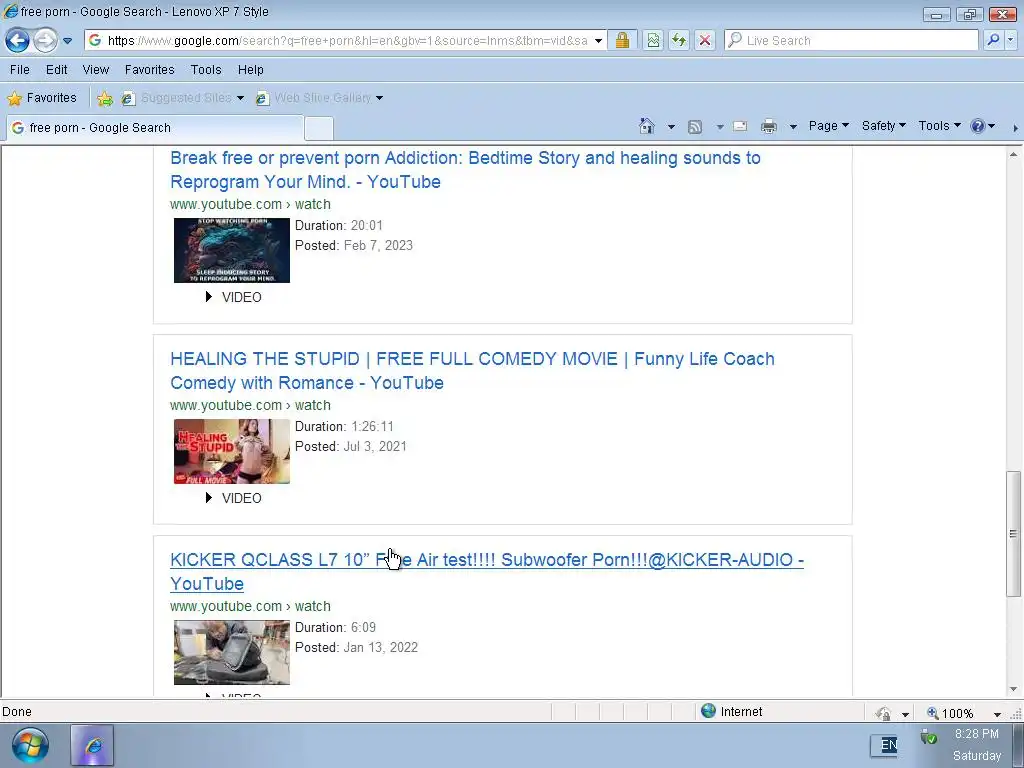Viewport: 1024px width, 768px height.
Task: Expand the command bar overflow chevron
Action: (1016, 127)
